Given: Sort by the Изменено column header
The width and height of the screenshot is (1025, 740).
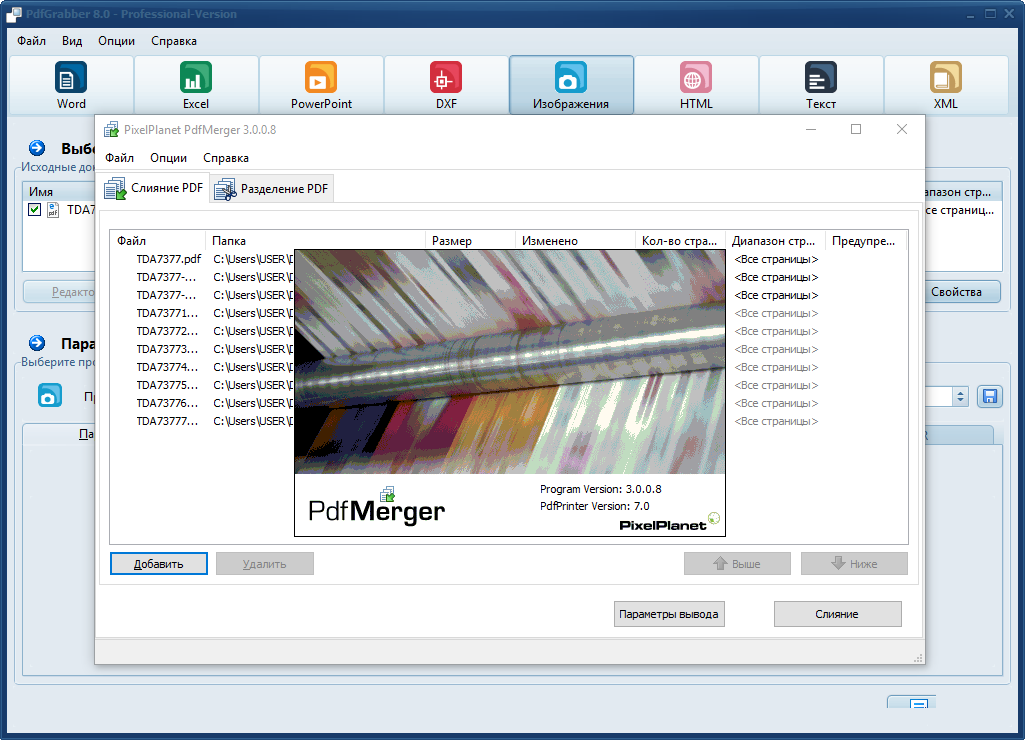Looking at the screenshot, I should click(575, 241).
